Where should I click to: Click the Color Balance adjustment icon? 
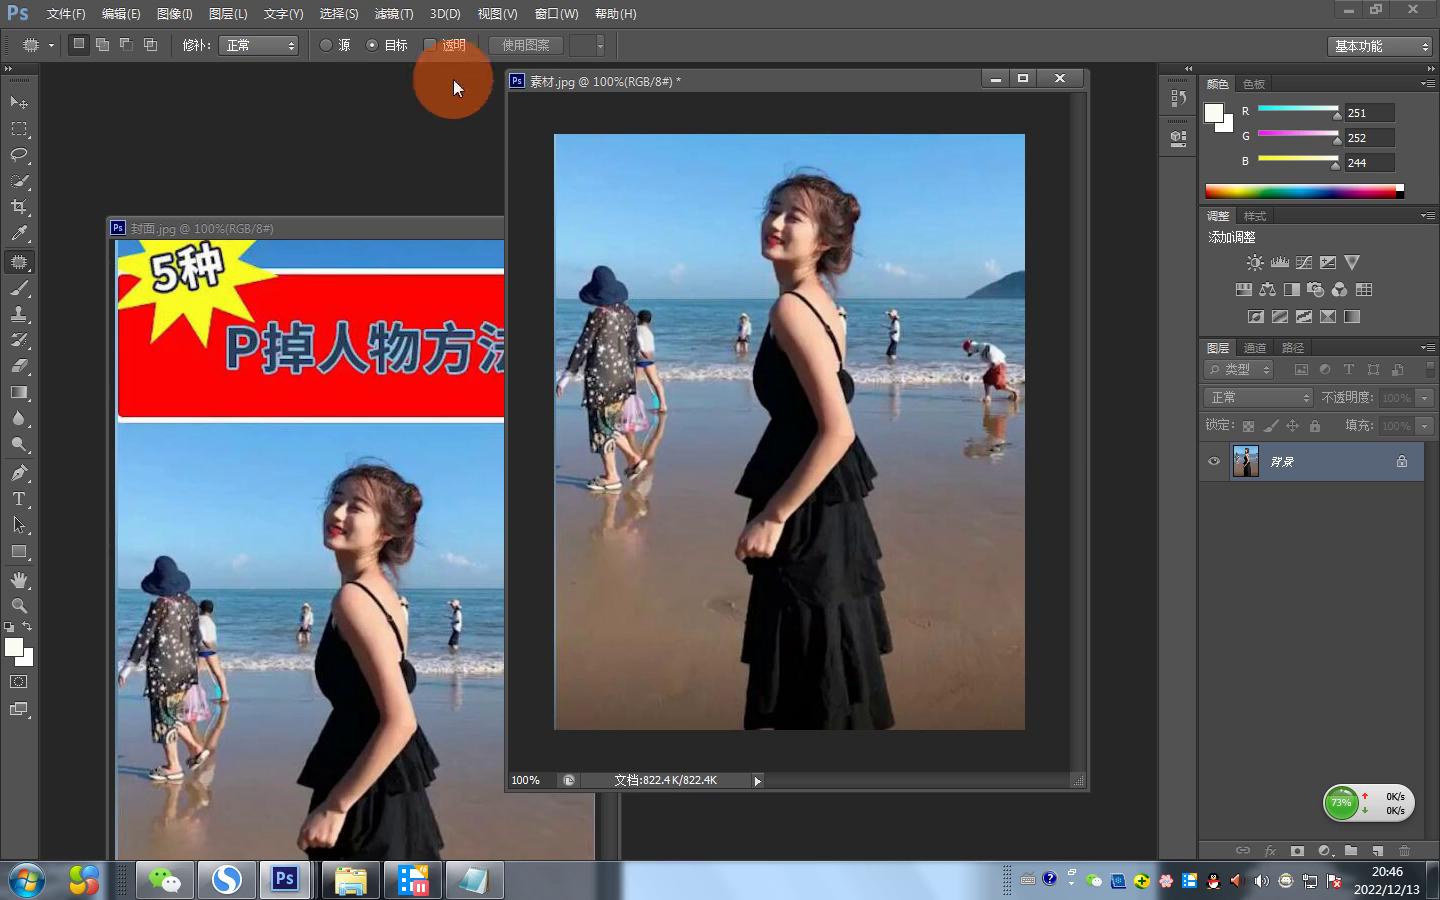point(1268,289)
